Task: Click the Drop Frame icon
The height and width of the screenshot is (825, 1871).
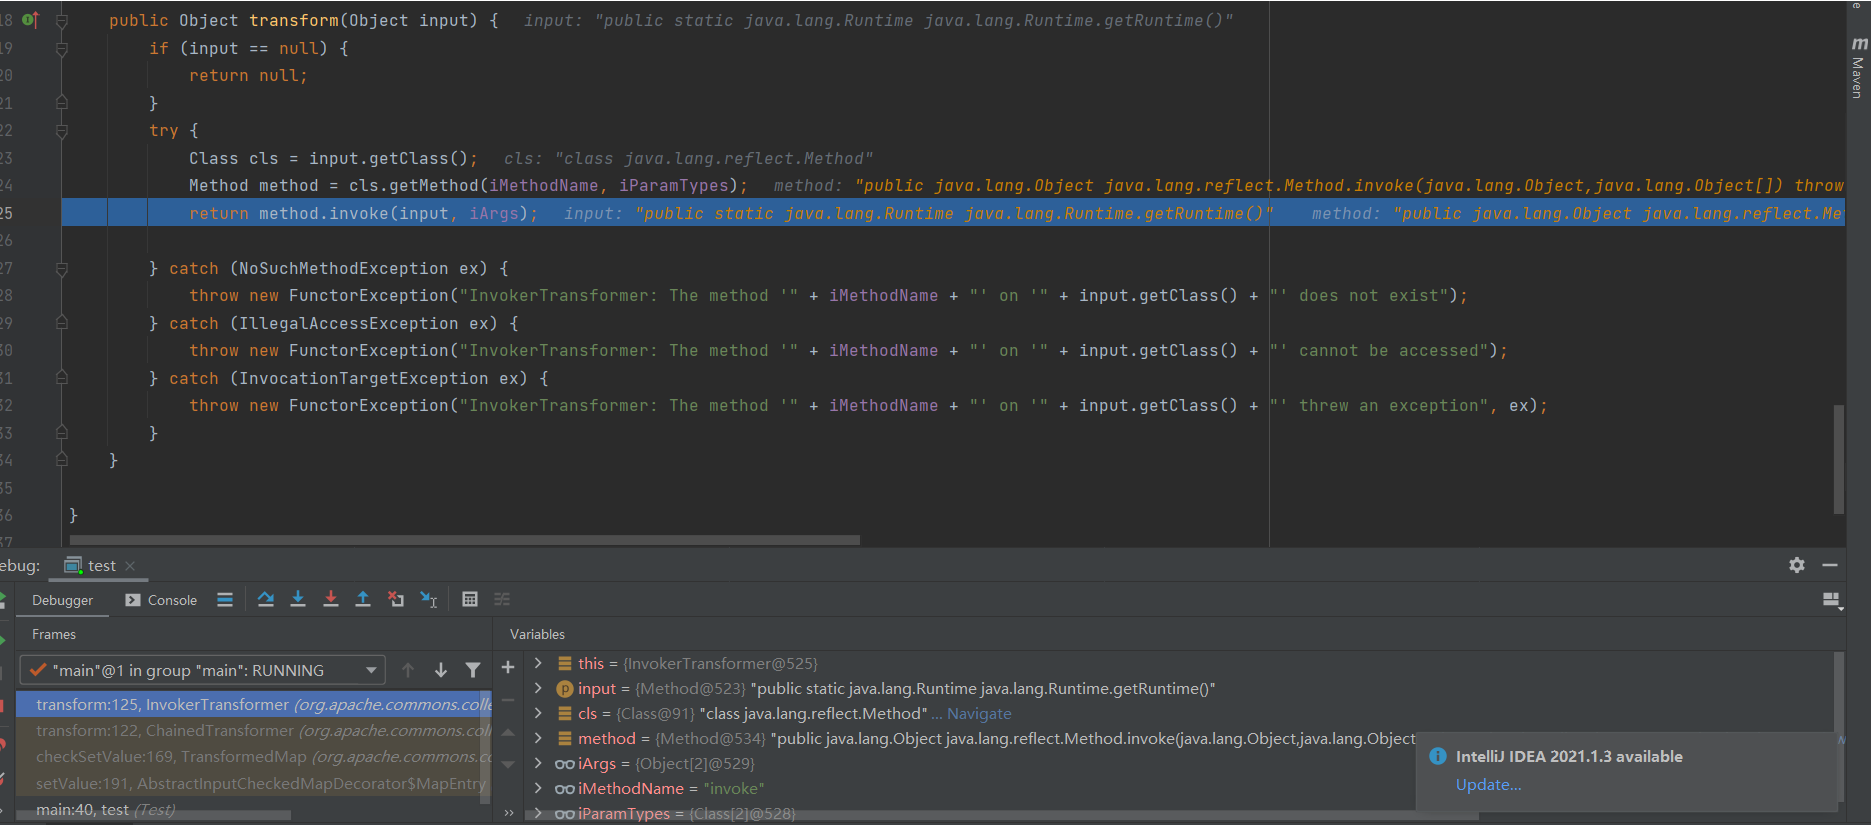Action: pyautogui.click(x=396, y=599)
